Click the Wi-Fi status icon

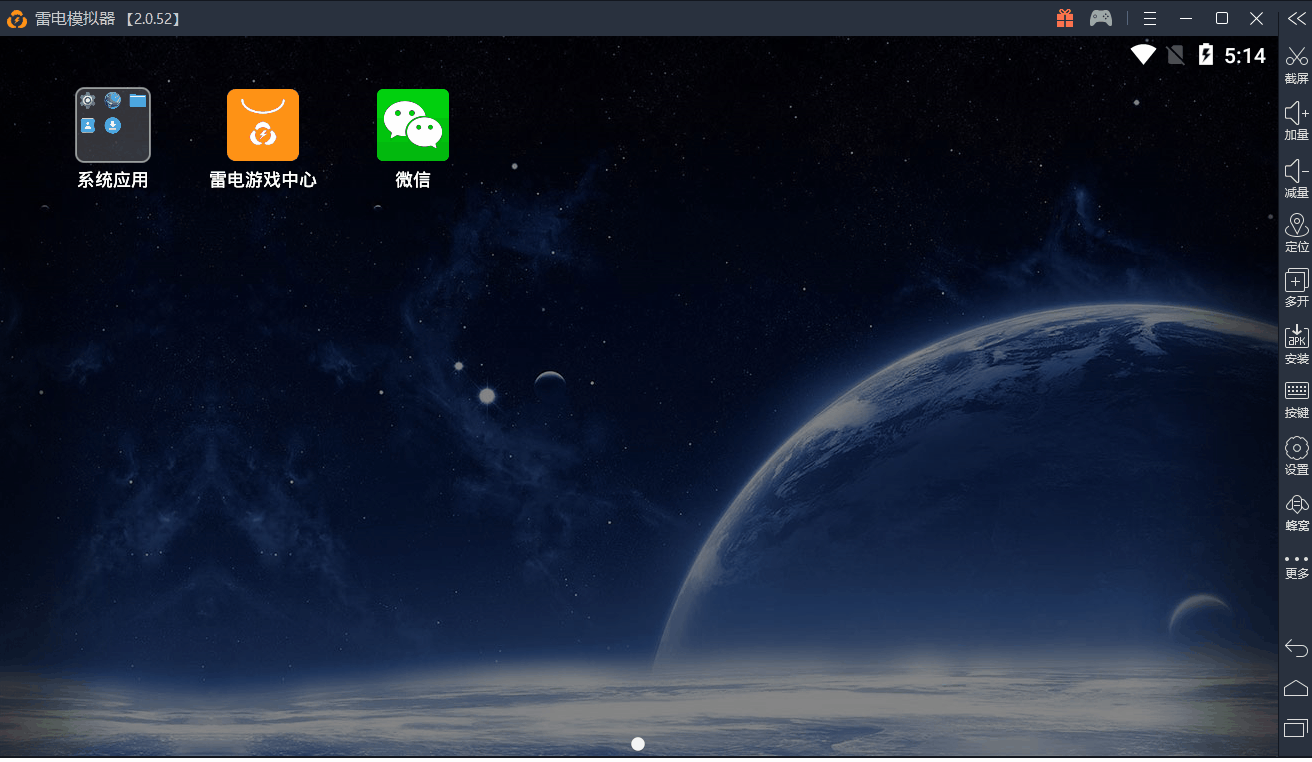click(1143, 55)
